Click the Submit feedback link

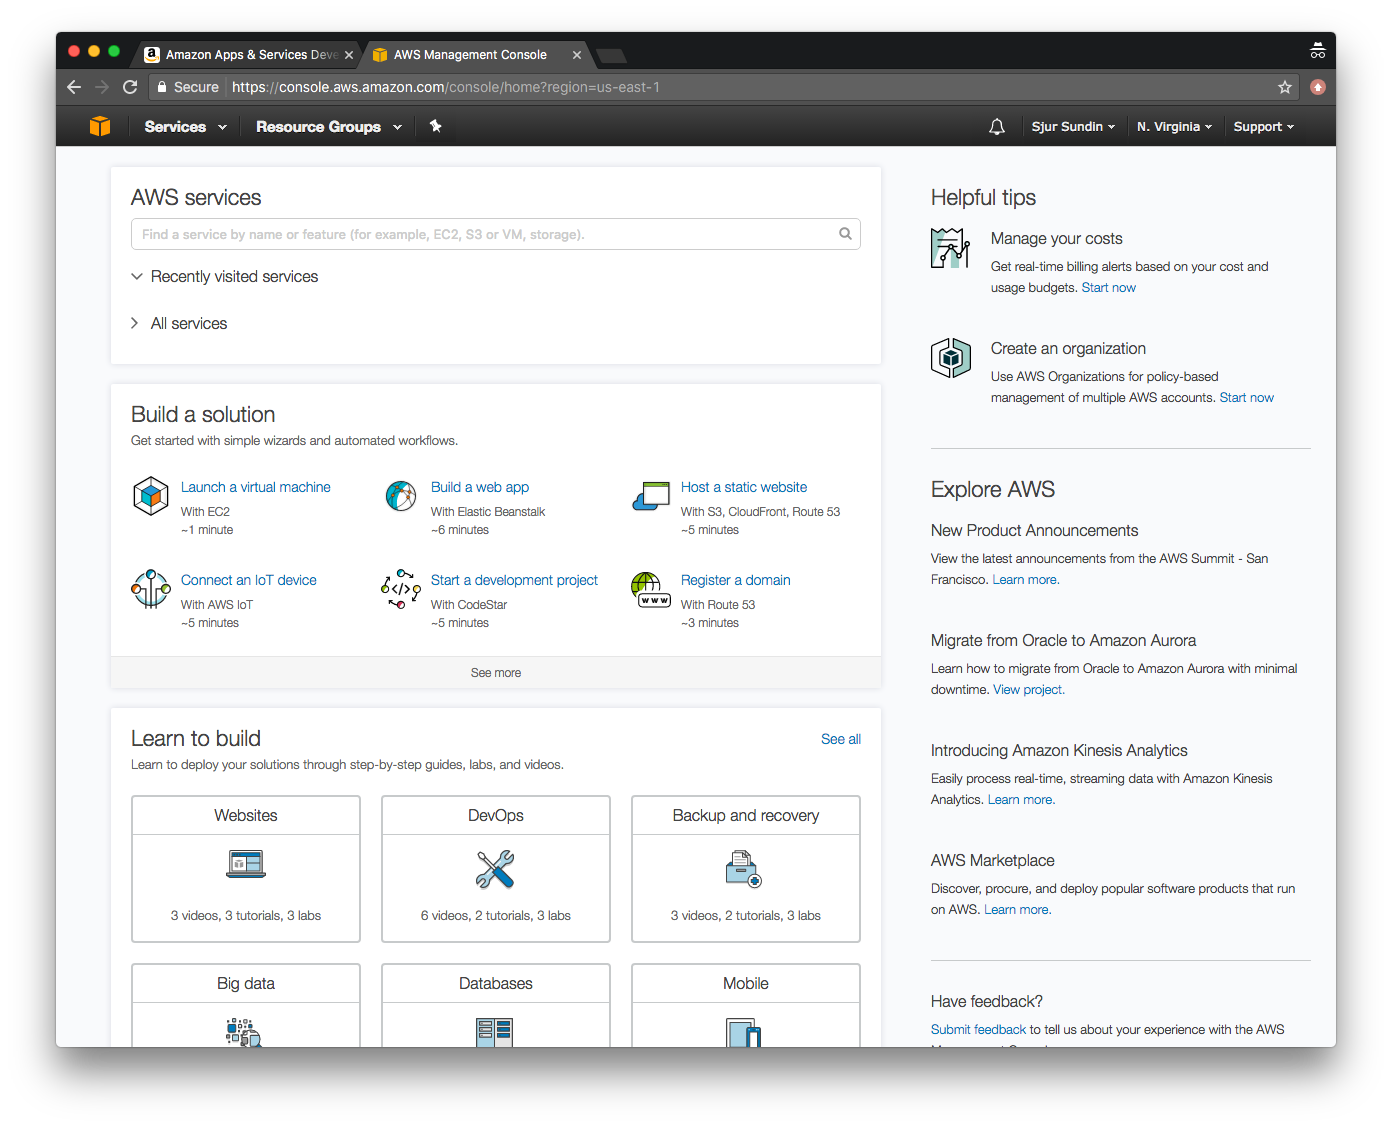pyautogui.click(x=979, y=1030)
